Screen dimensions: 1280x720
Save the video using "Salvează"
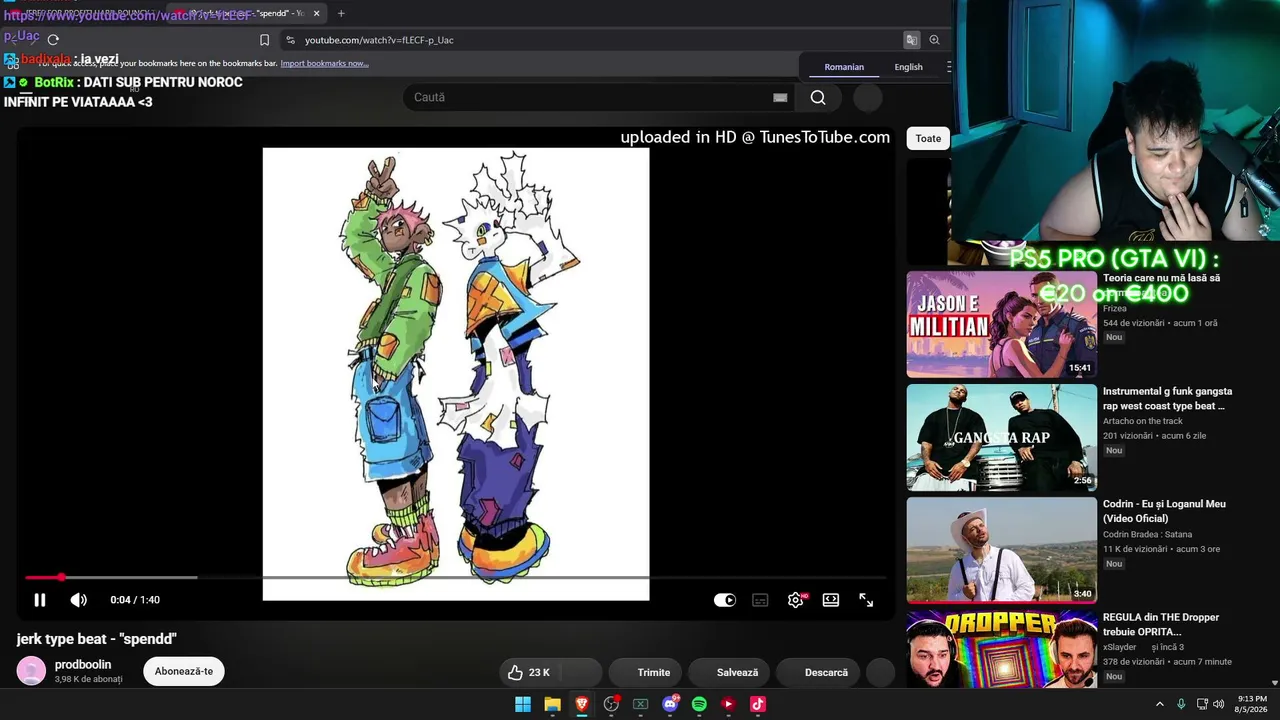(729, 672)
